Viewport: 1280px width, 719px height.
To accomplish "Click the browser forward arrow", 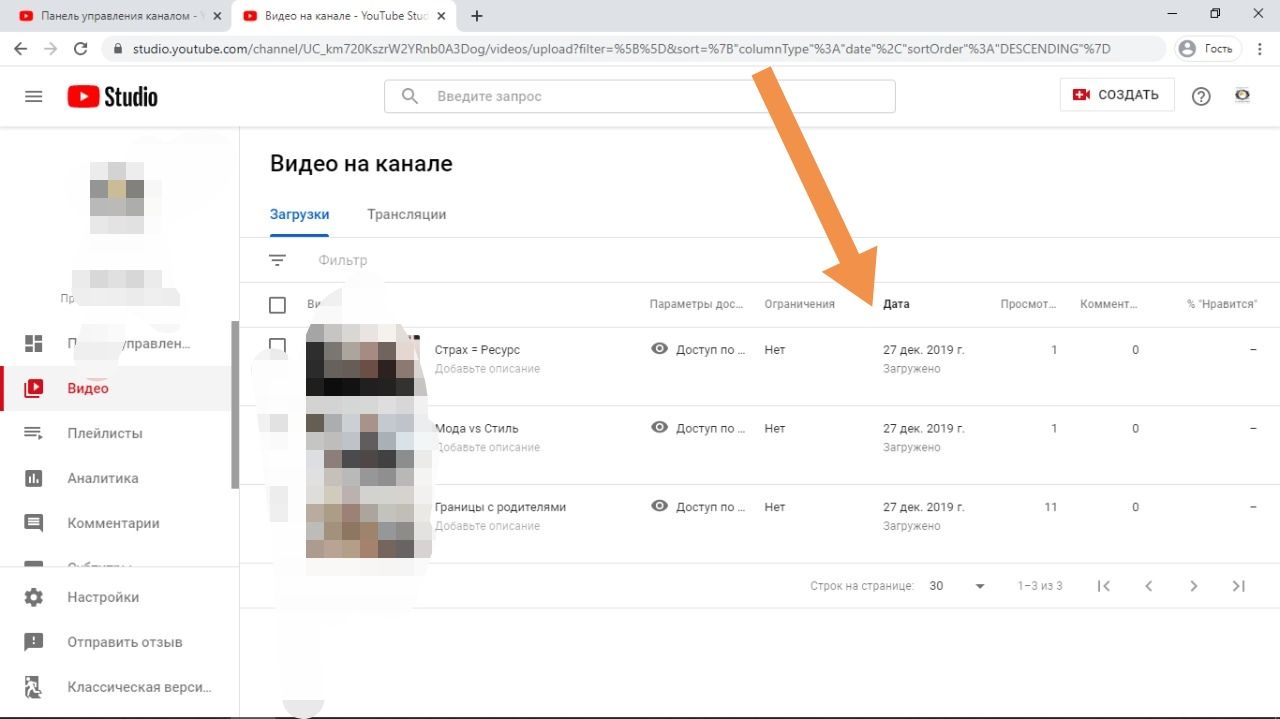I will [51, 48].
